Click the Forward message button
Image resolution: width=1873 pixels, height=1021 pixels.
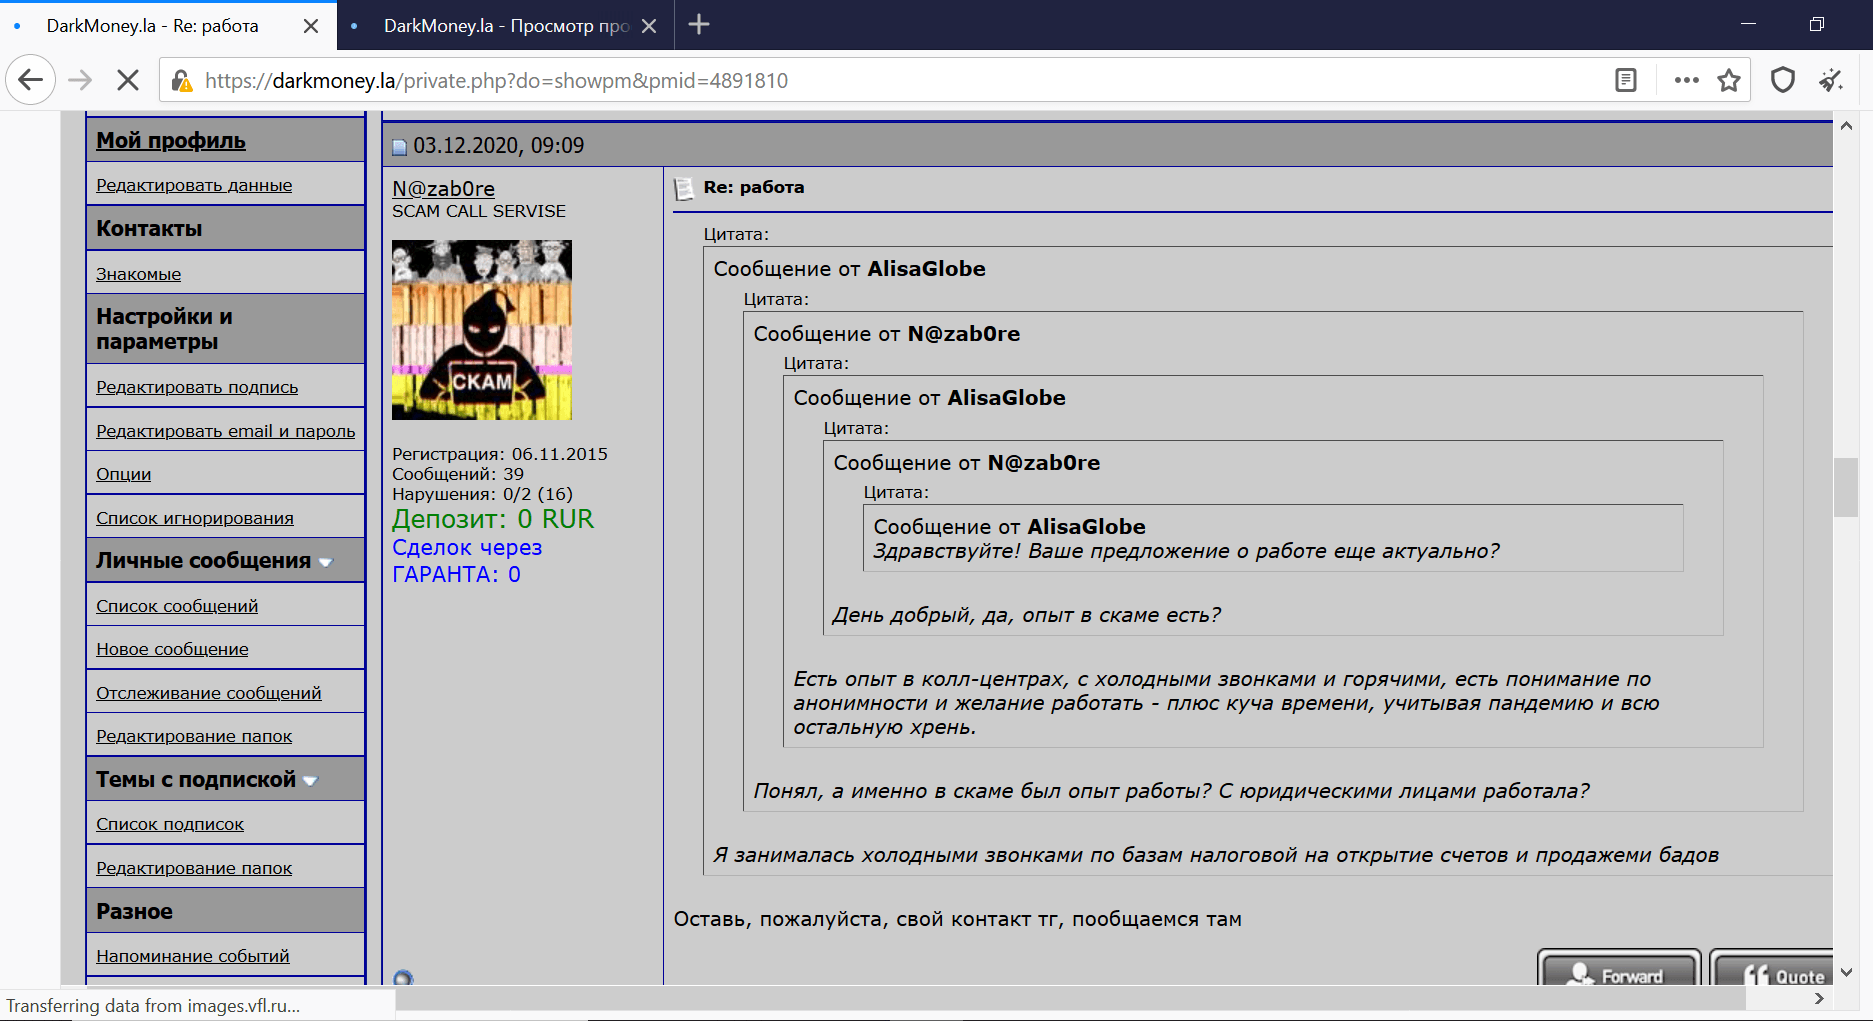(x=1619, y=970)
